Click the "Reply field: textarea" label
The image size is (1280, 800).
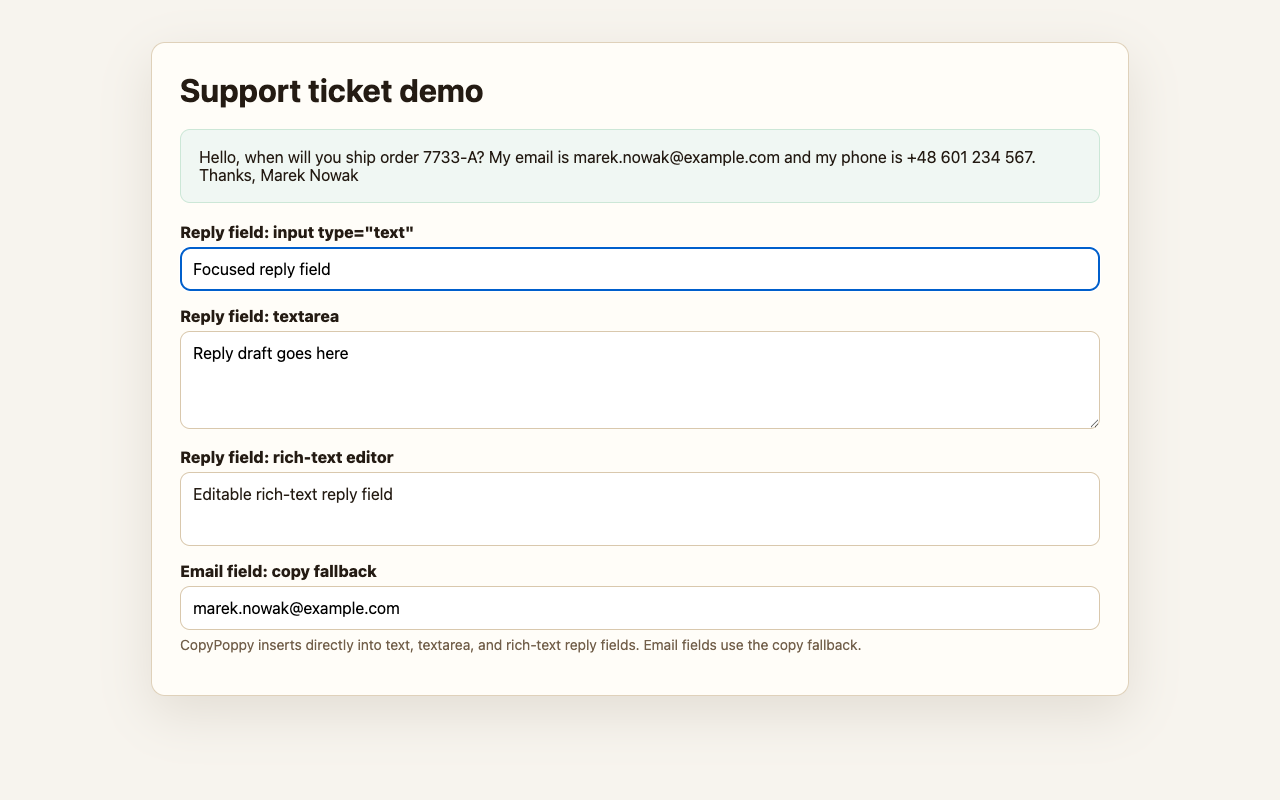[x=259, y=316]
